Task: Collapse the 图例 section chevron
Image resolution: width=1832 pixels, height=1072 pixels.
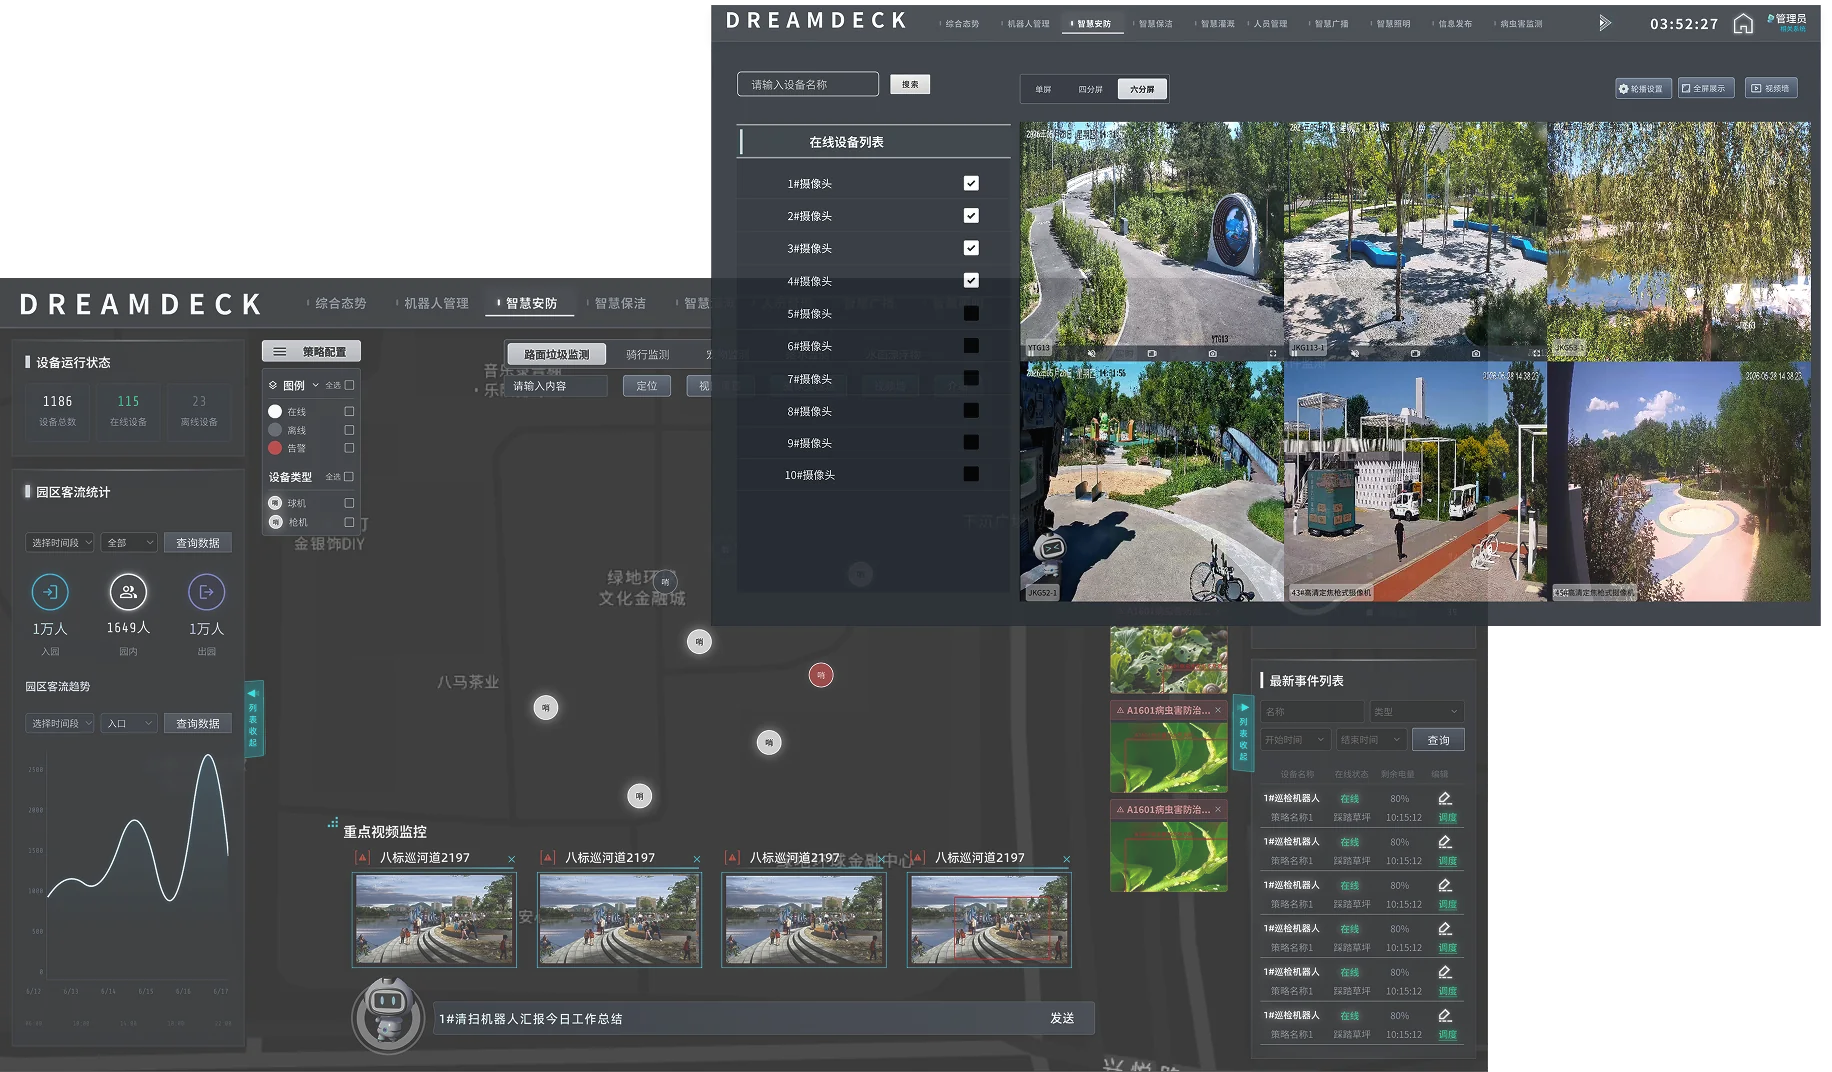Action: [316, 385]
